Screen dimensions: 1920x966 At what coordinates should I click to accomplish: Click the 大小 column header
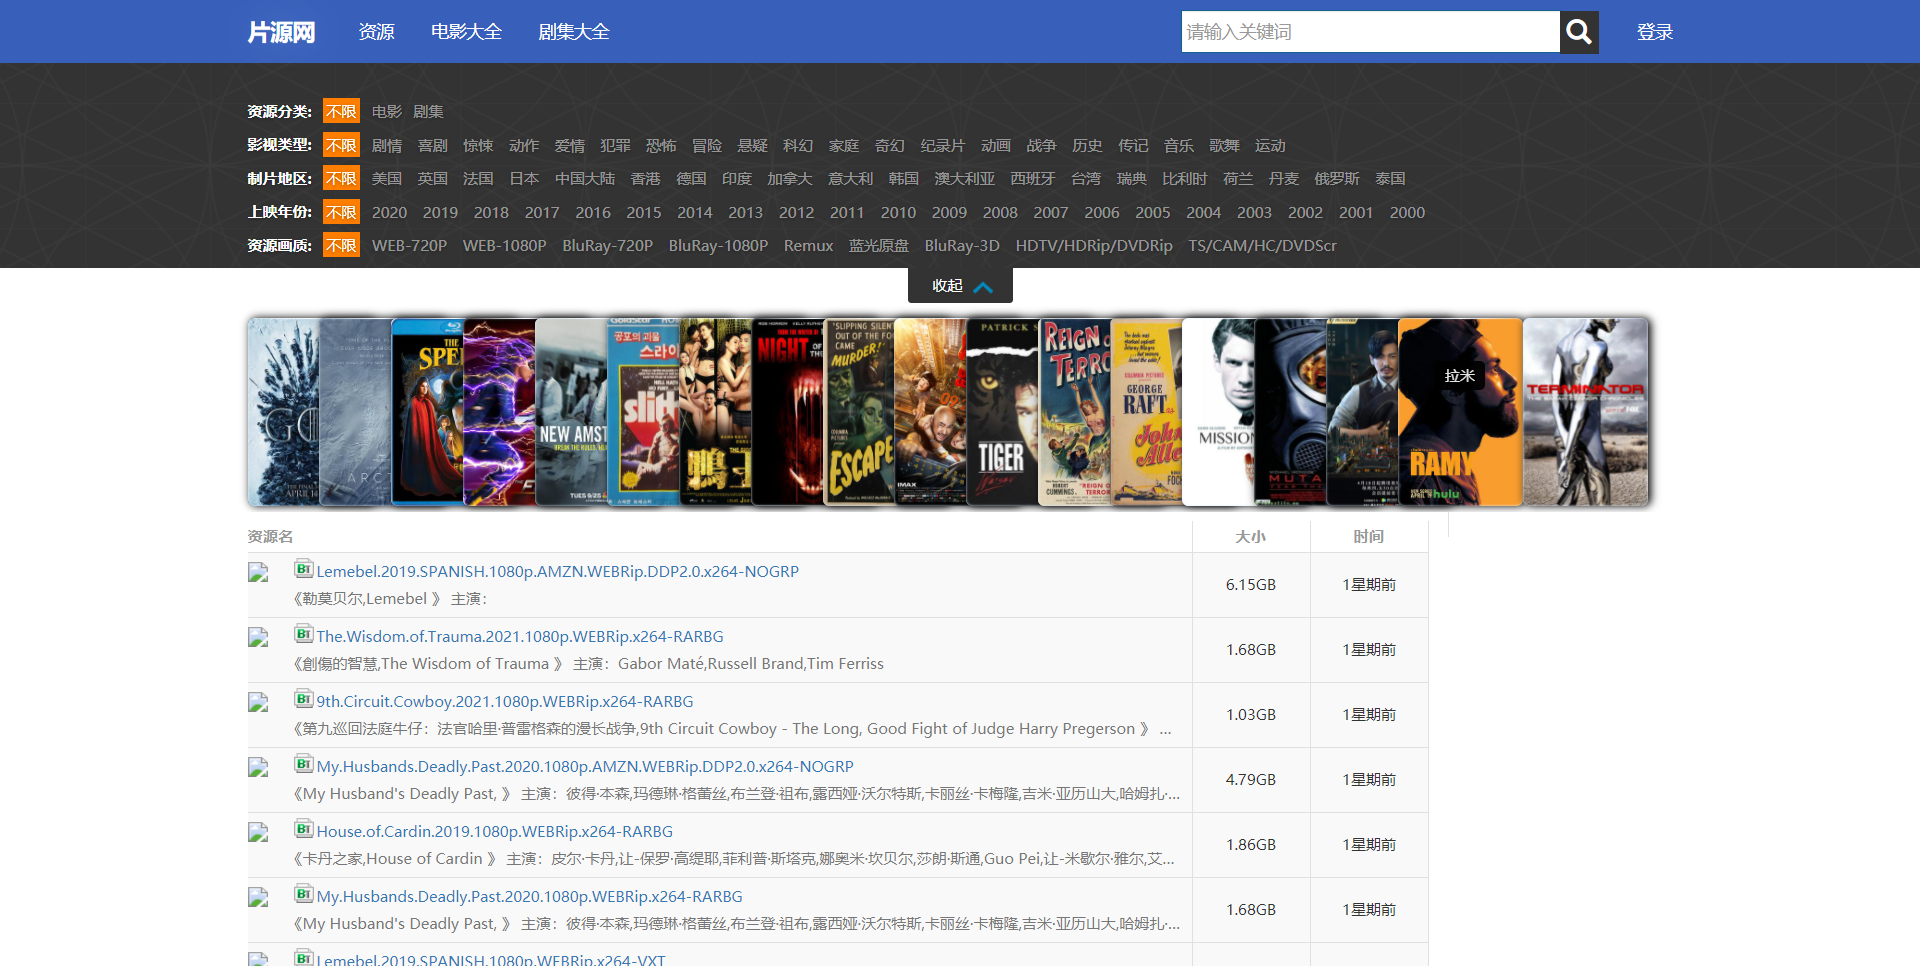pyautogui.click(x=1251, y=537)
